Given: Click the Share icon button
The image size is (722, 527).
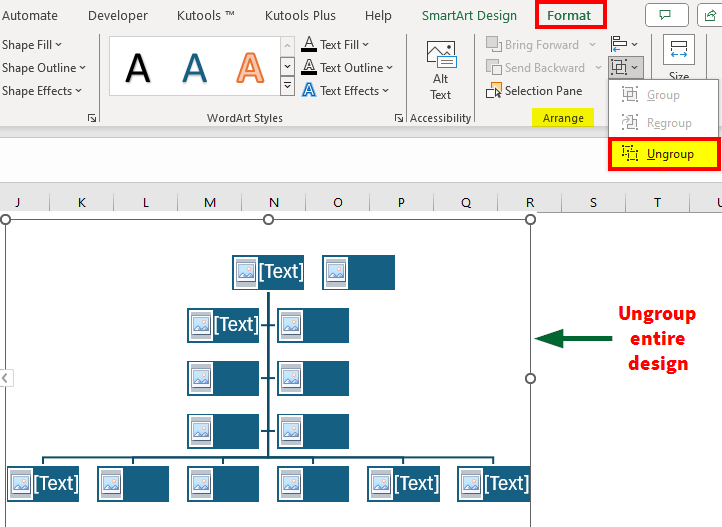Looking at the screenshot, I should pos(710,15).
